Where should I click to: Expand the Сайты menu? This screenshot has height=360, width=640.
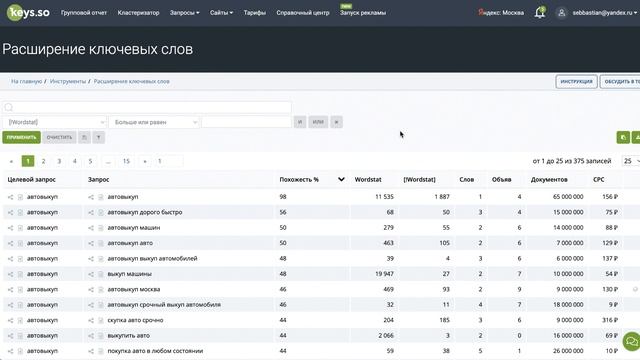(221, 13)
